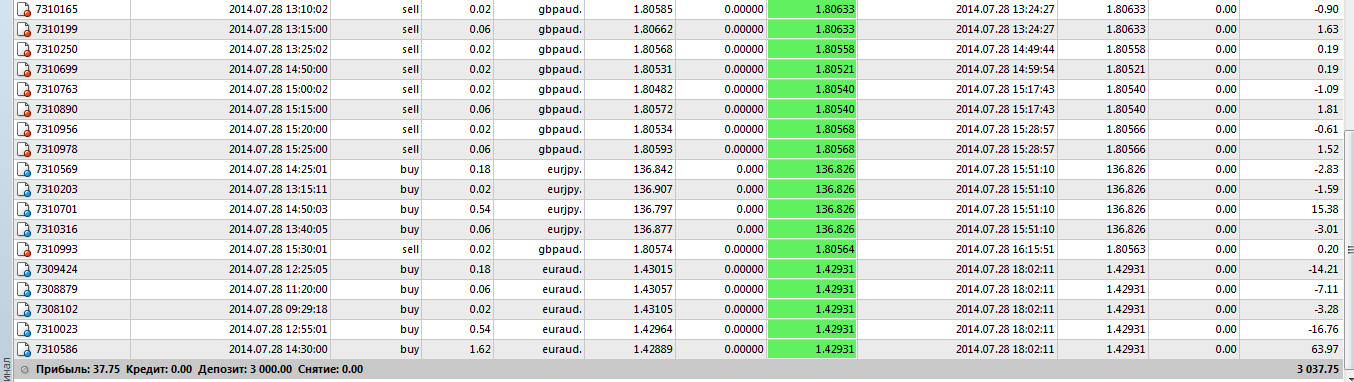Image resolution: width=1354 pixels, height=382 pixels.
Task: Click the buy order icon for 7310023
Action: 24,329
